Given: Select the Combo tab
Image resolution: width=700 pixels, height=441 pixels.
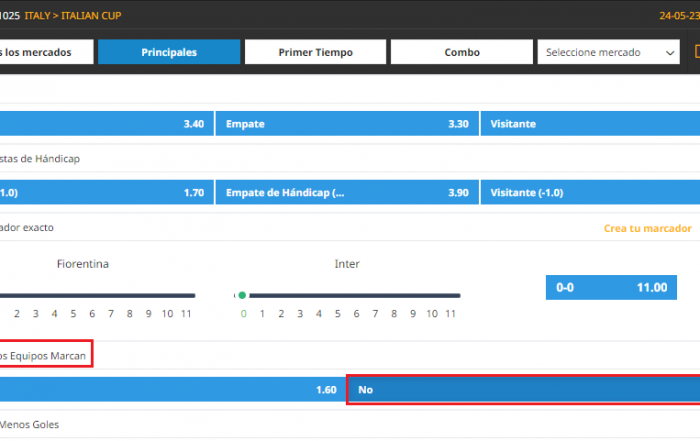Looking at the screenshot, I should pyautogui.click(x=461, y=52).
